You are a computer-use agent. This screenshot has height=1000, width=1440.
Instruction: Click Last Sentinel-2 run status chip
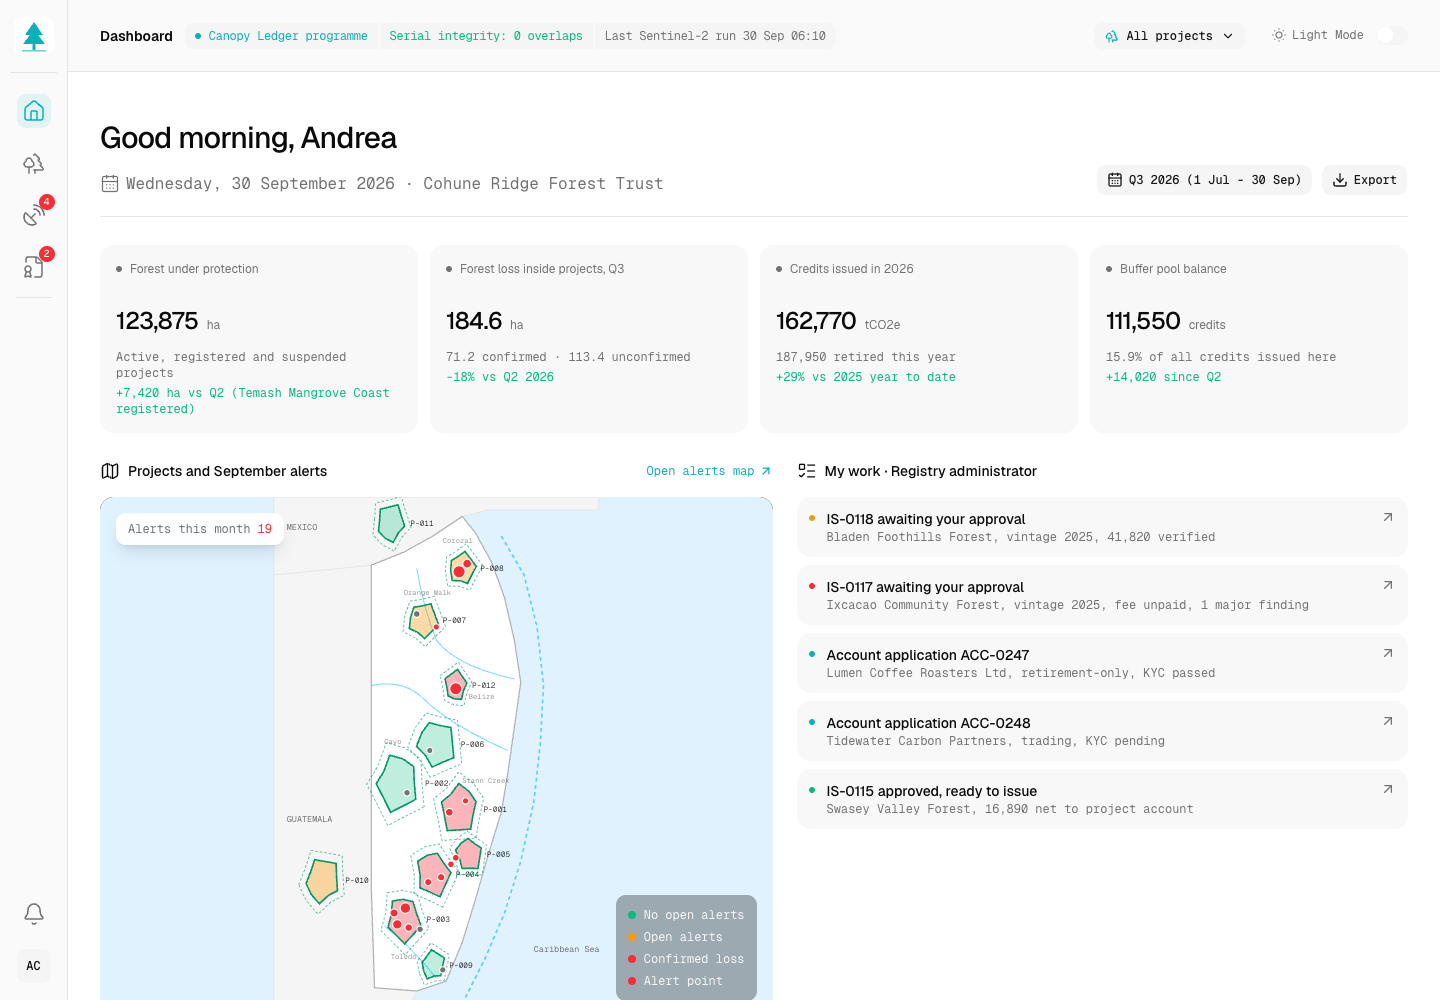tap(715, 36)
